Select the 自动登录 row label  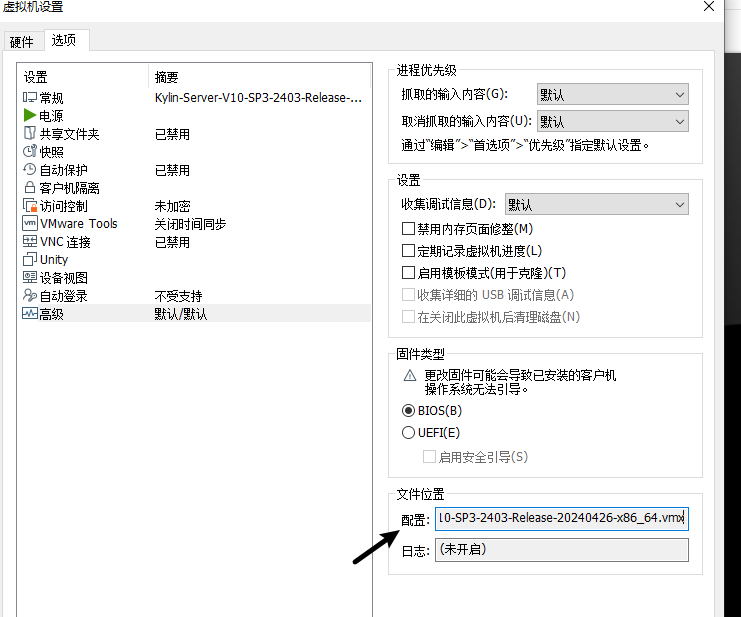64,296
